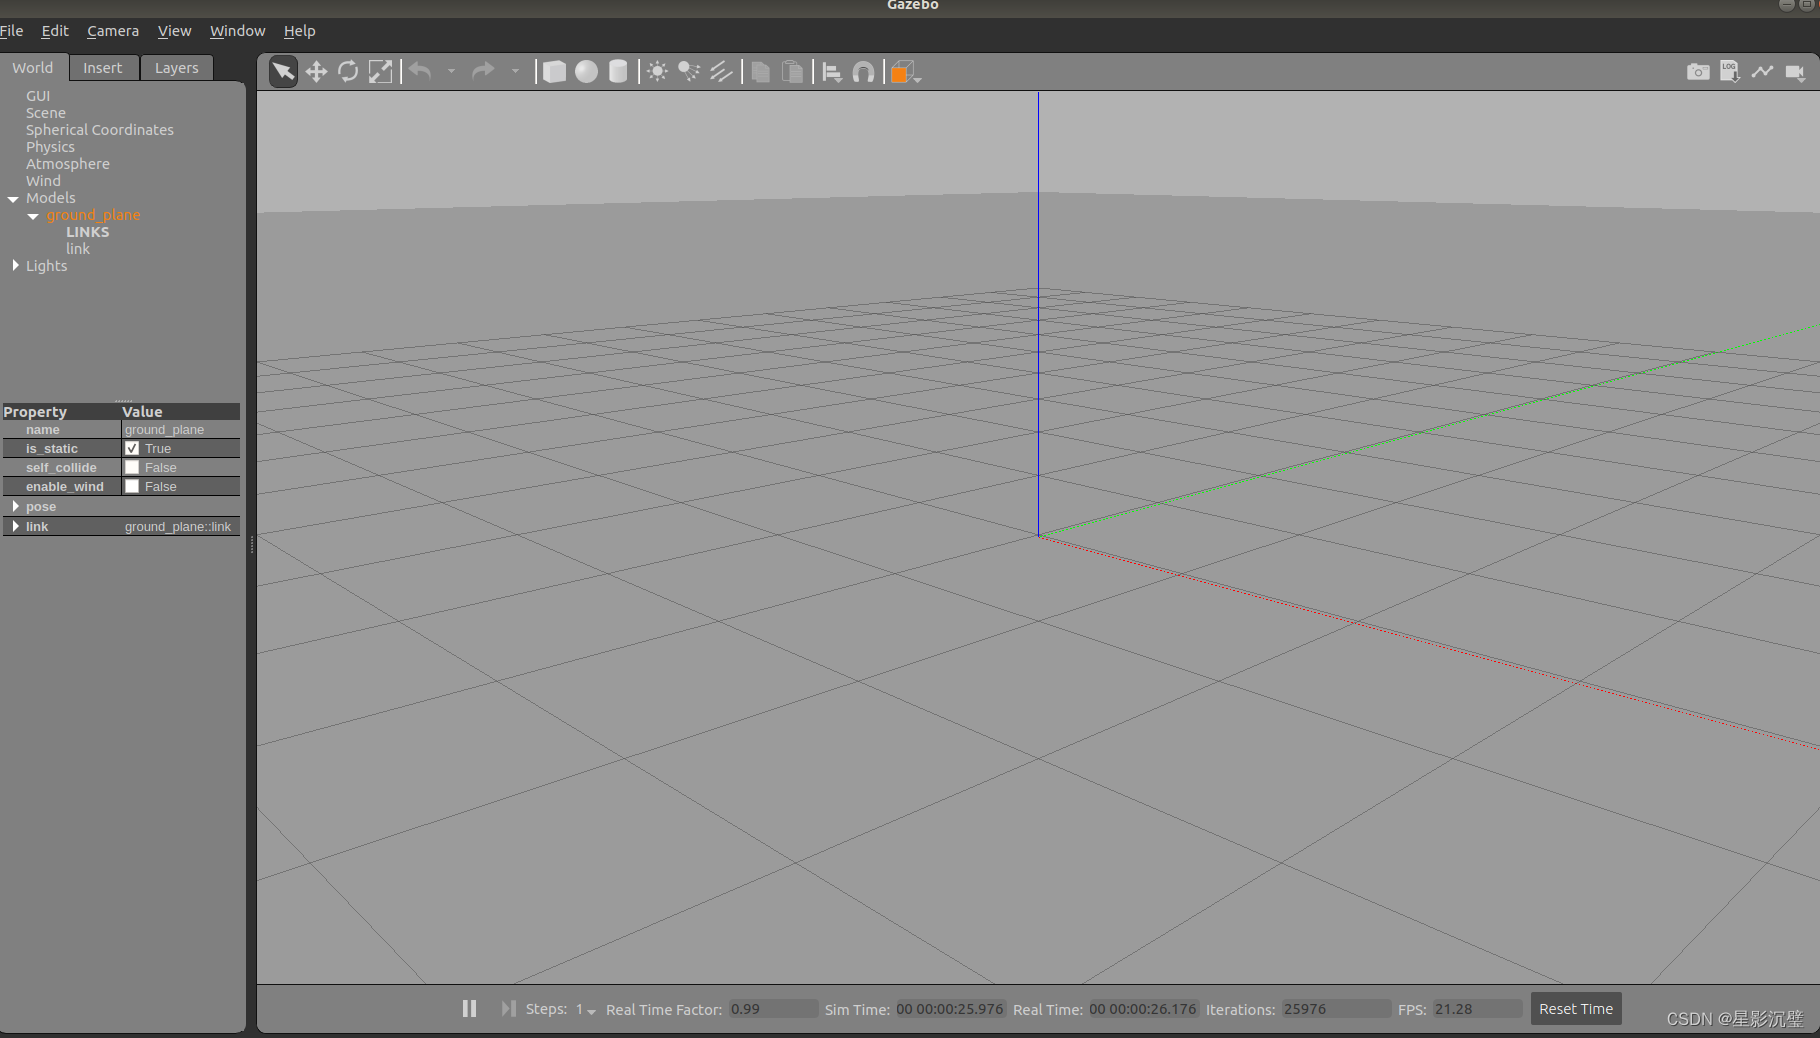Click the name value ground_plane field

tap(180, 430)
